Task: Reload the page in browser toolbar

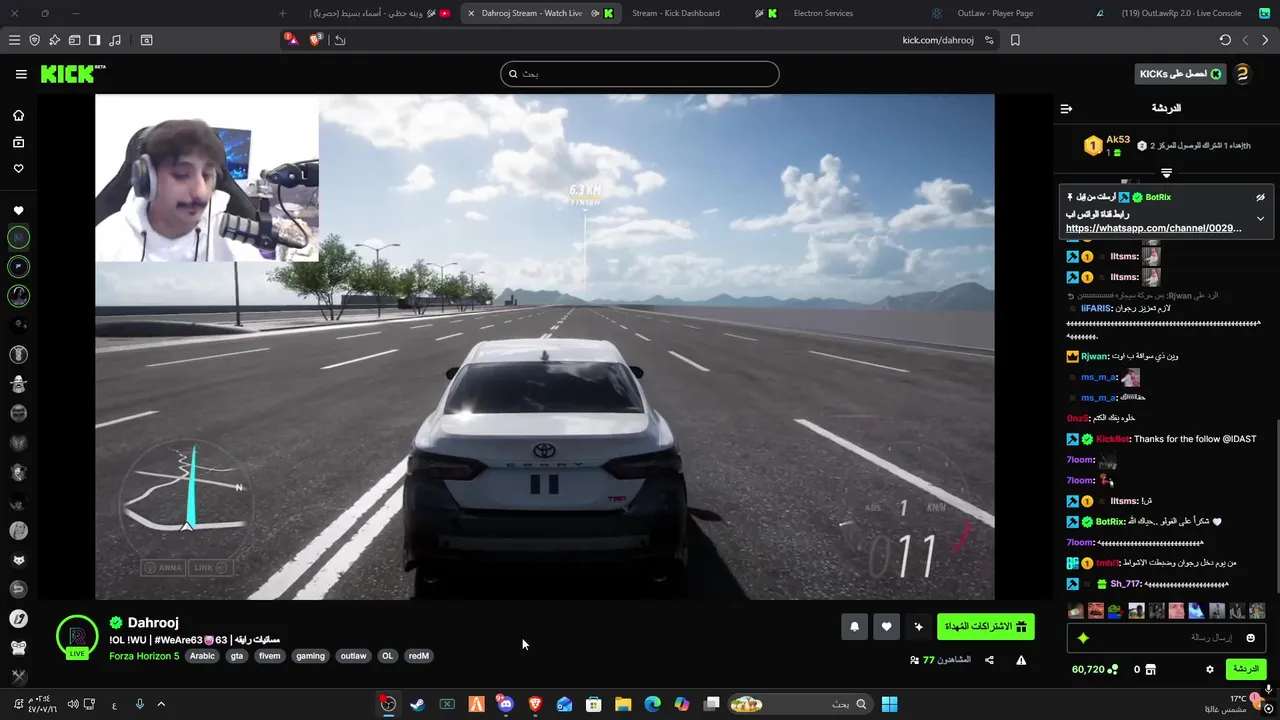Action: click(x=1225, y=40)
